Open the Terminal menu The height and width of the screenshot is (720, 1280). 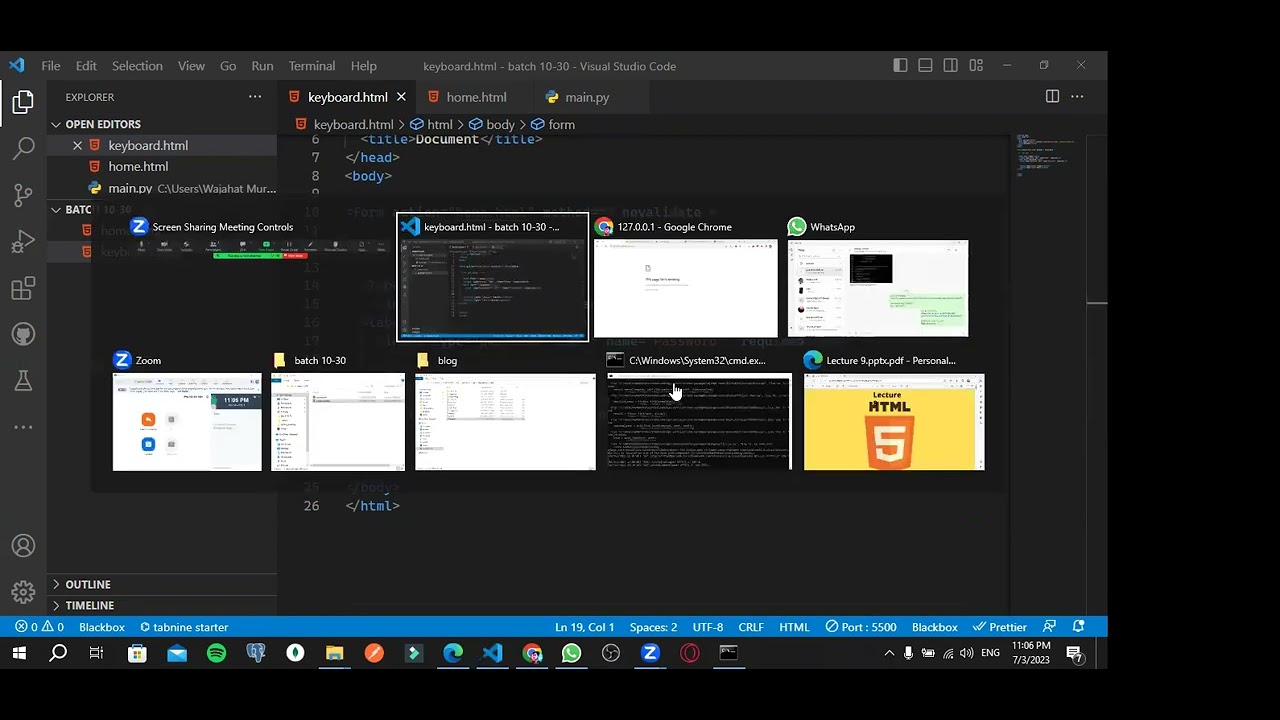(312, 66)
